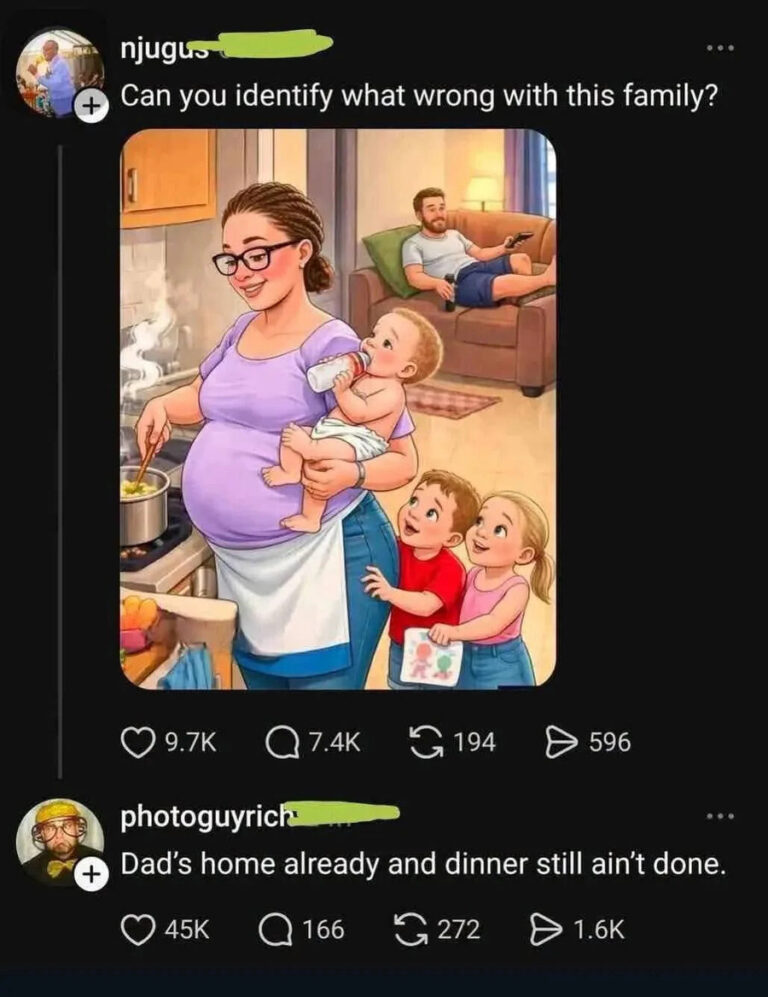Open the more options menu on photoguyrich's reply
Image resolution: width=768 pixels, height=997 pixels.
719,816
